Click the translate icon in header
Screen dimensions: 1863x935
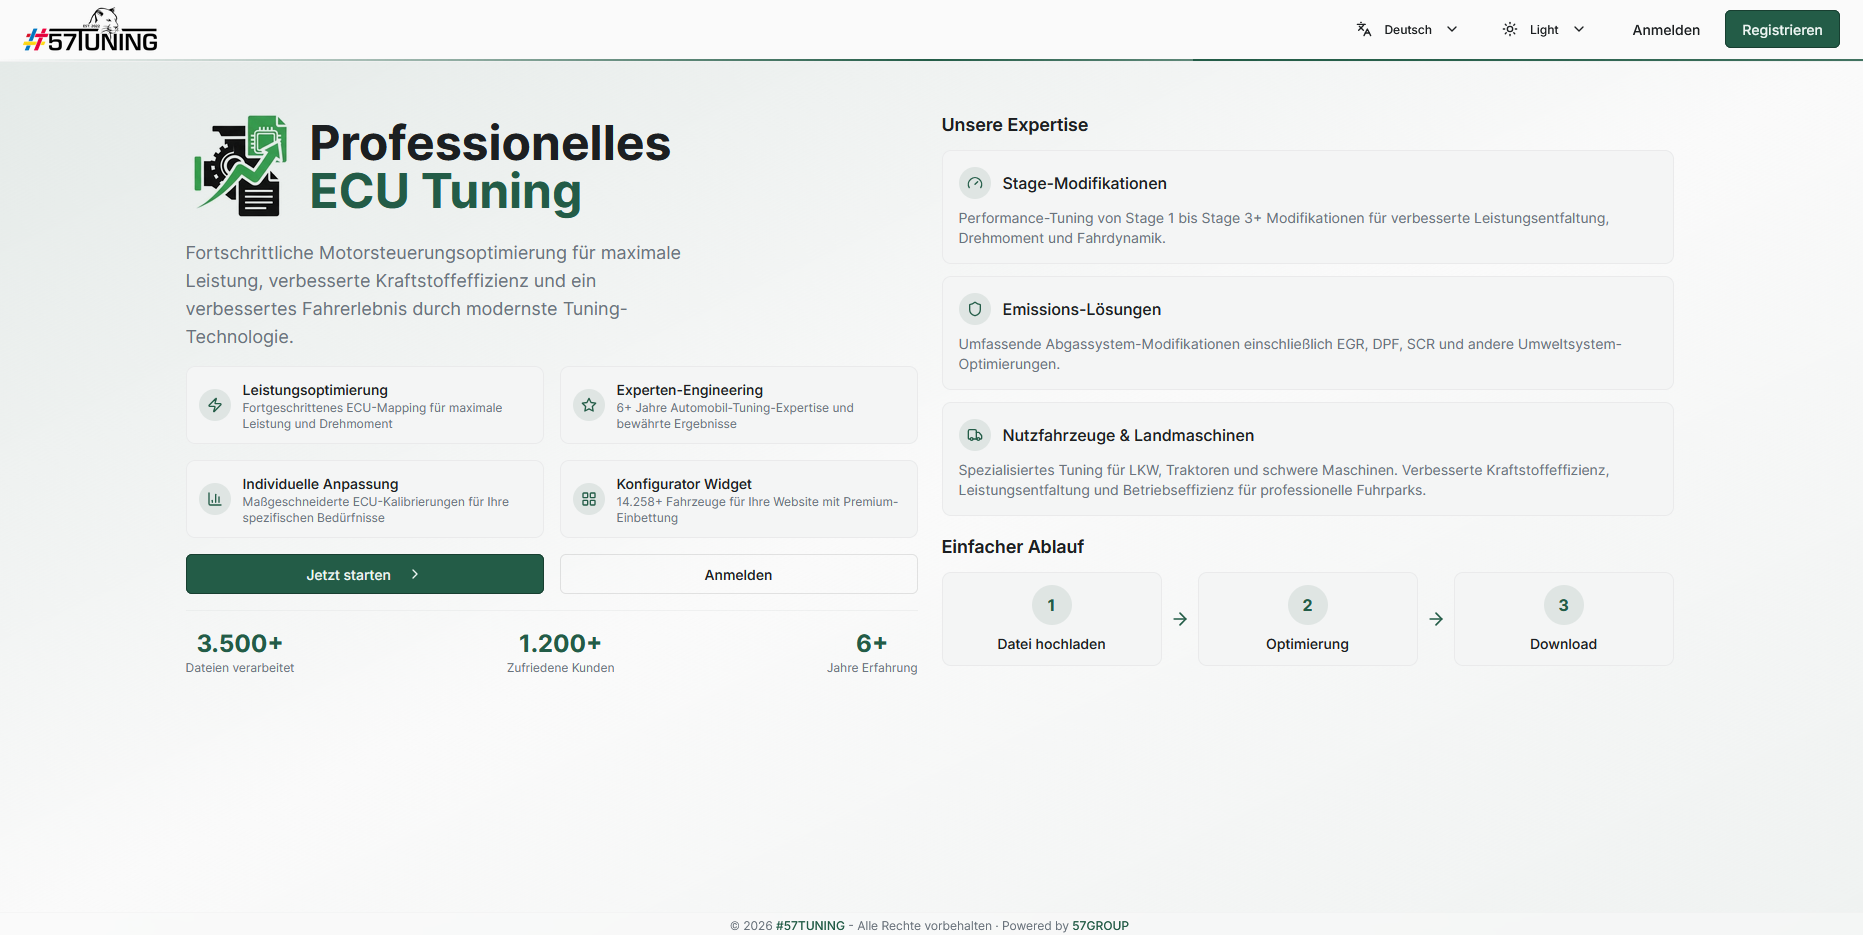[1364, 30]
